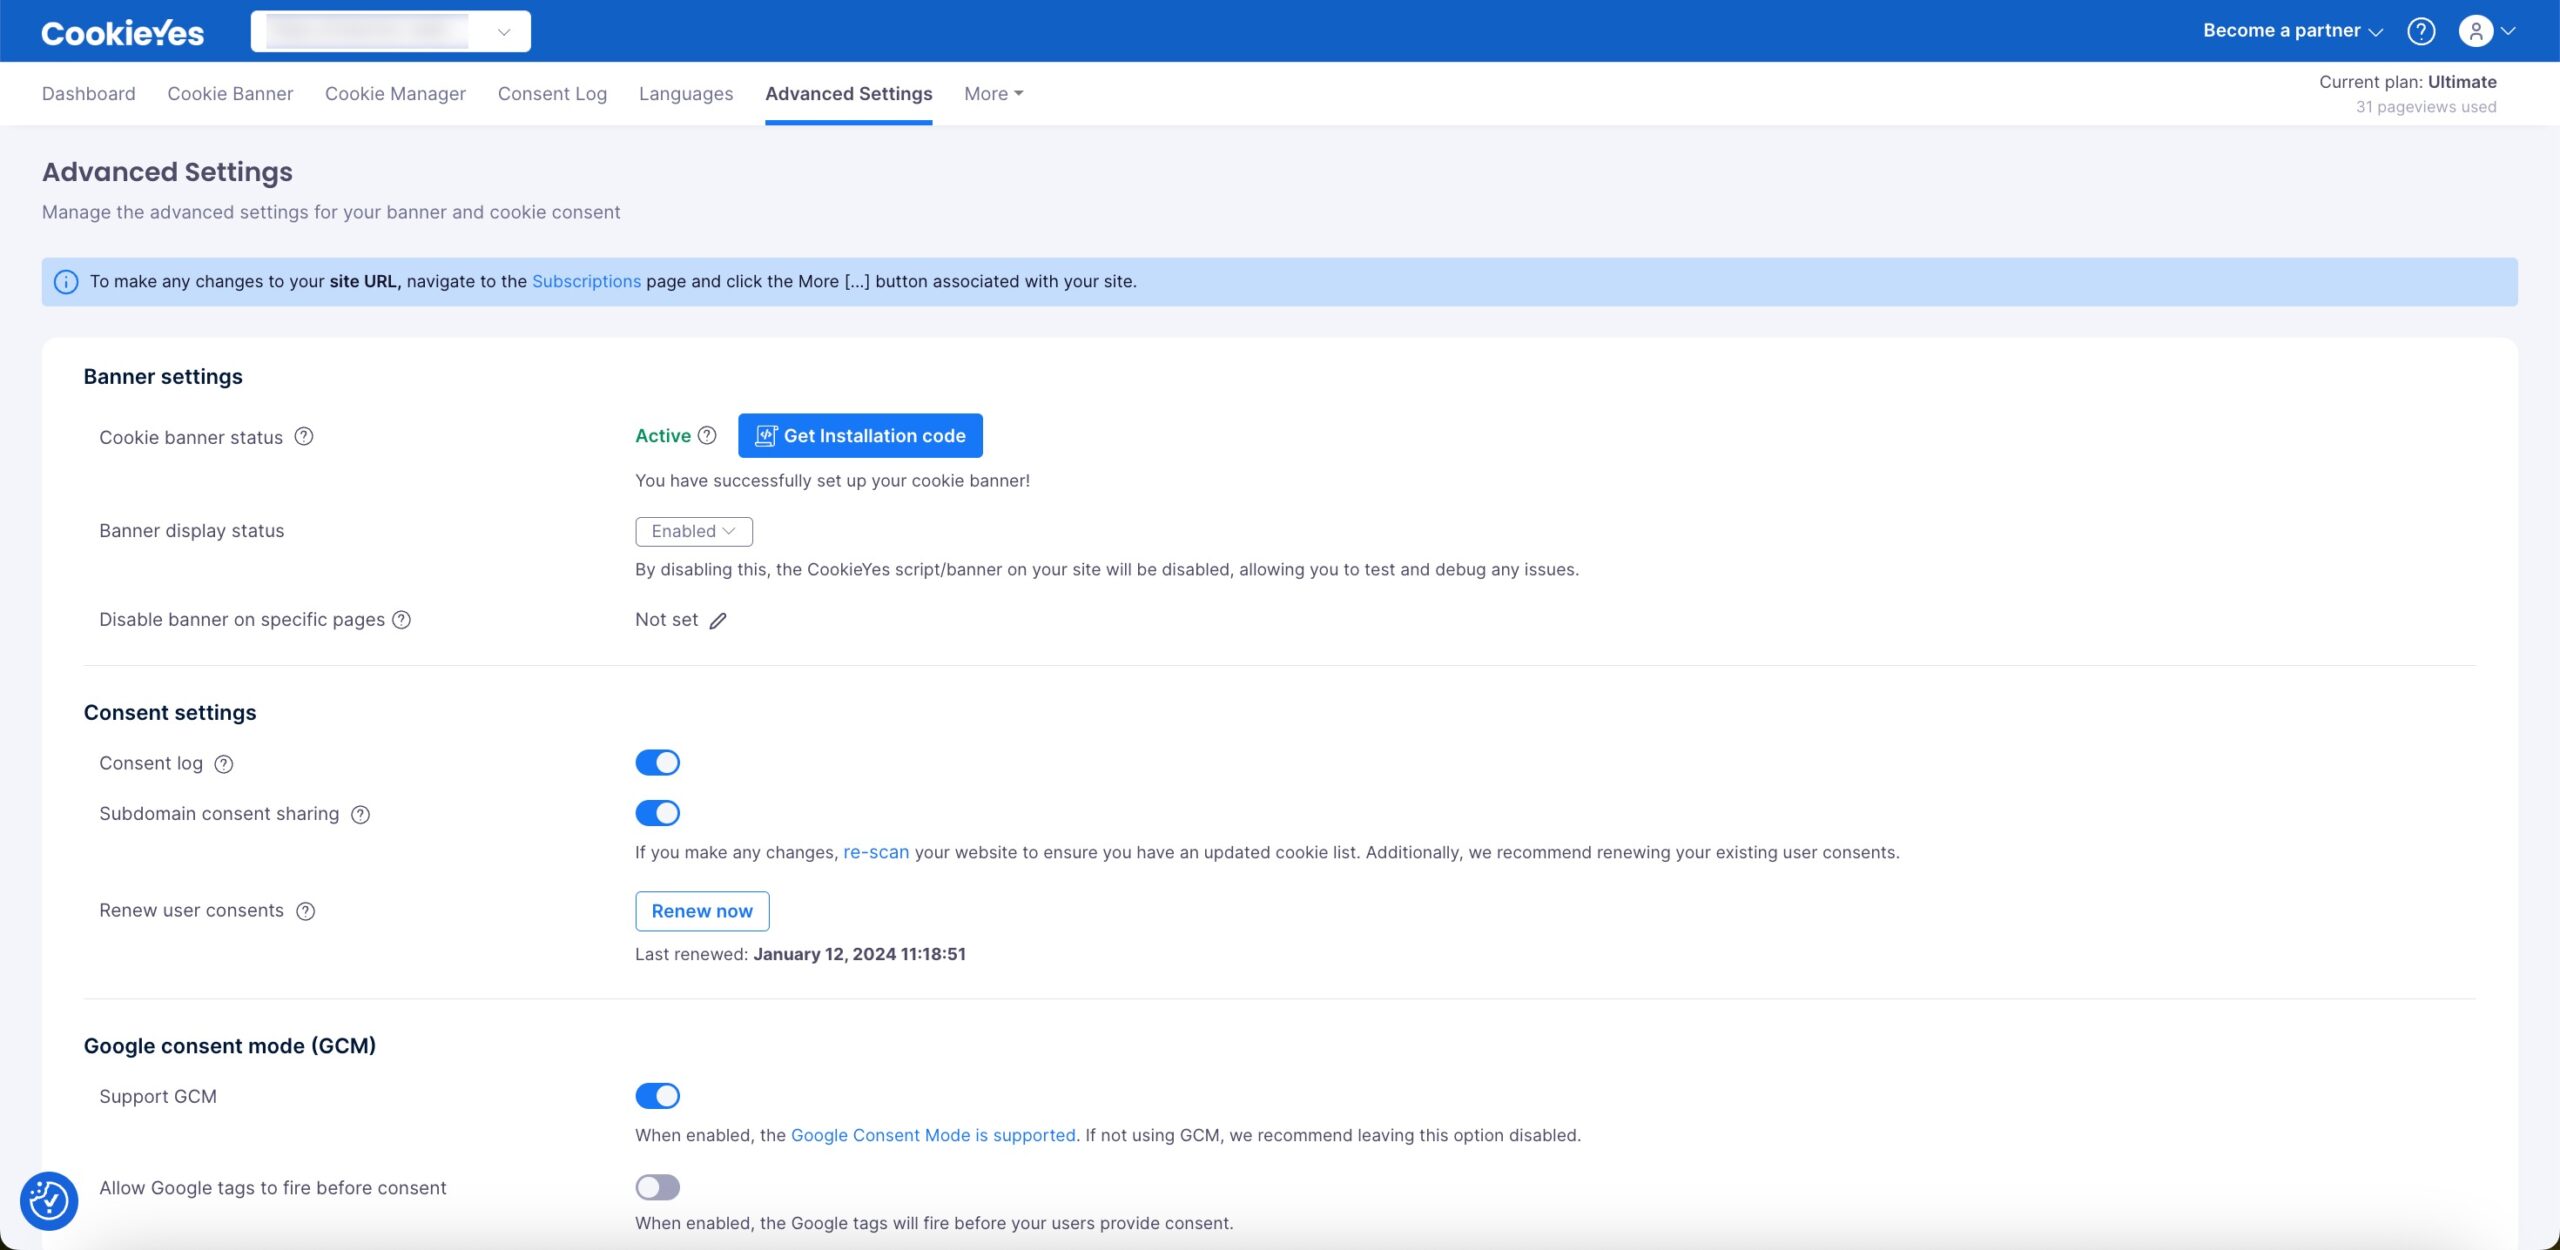Switch to the Cookie Manager tab
The width and height of the screenshot is (2560, 1250).
click(x=395, y=93)
